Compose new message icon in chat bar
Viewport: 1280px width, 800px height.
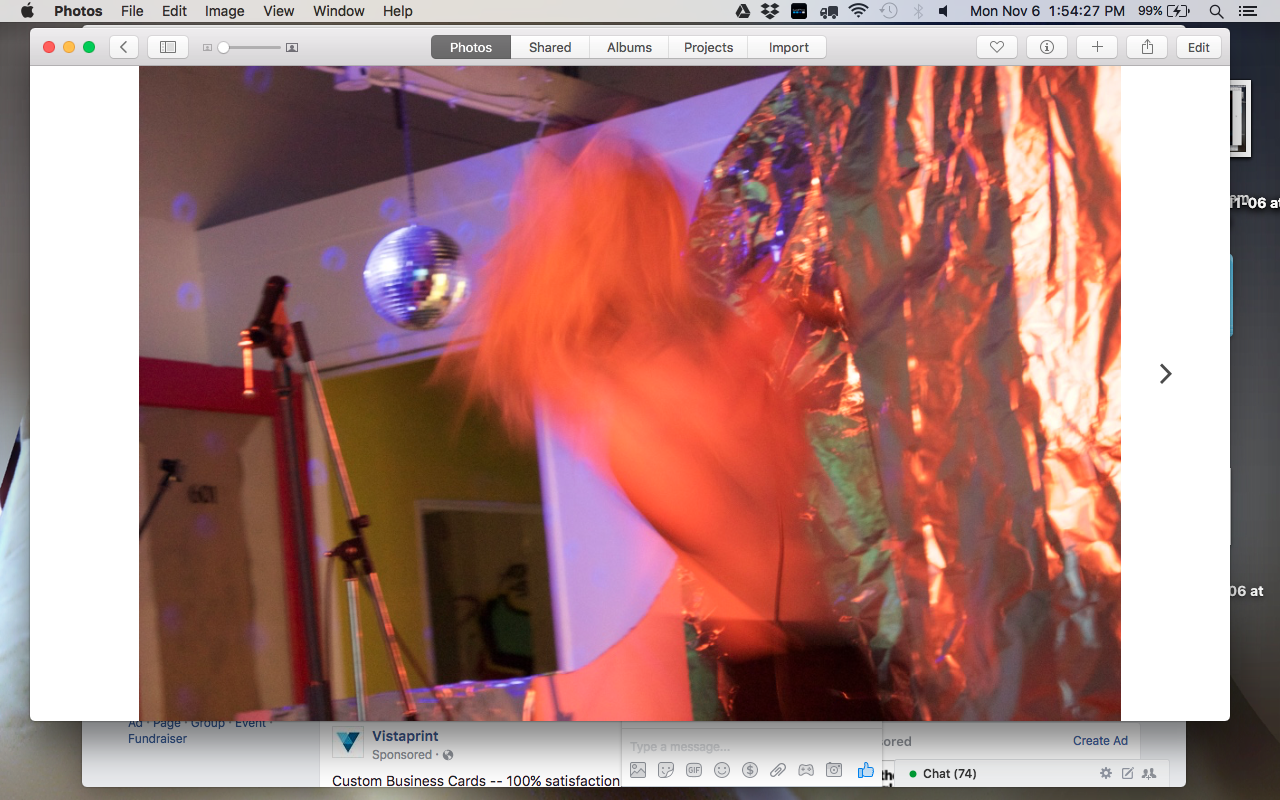coord(1128,773)
